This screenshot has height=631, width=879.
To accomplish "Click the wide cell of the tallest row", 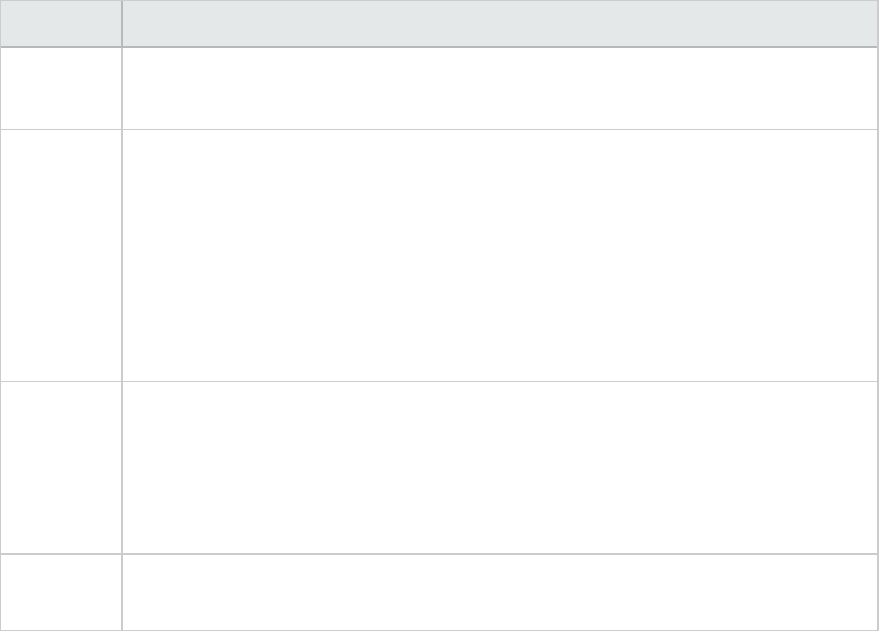I will pos(493,255).
